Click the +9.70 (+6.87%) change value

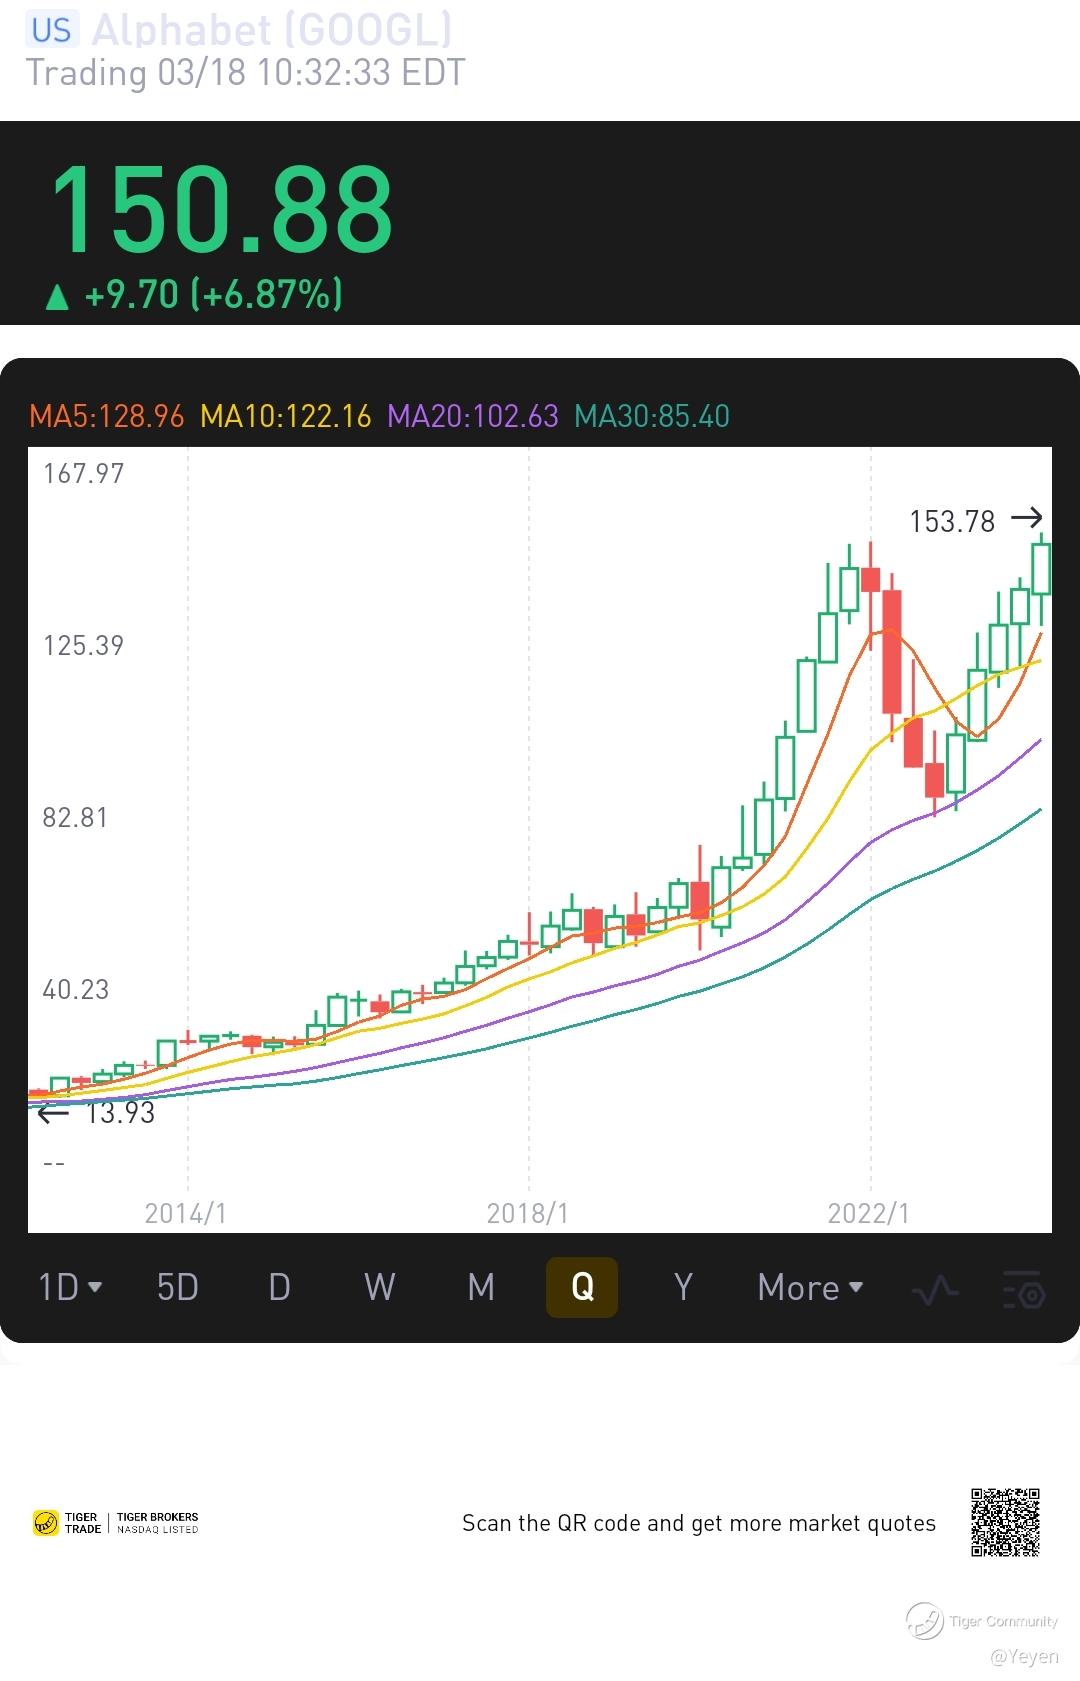214,295
